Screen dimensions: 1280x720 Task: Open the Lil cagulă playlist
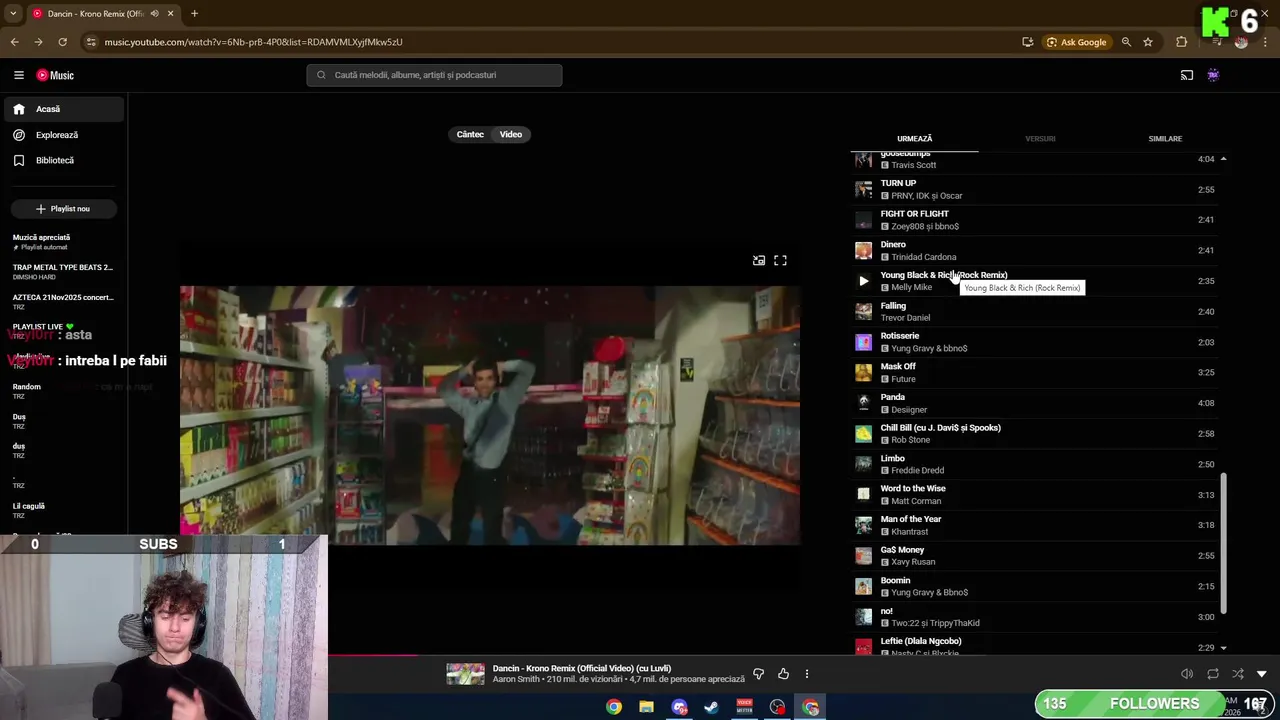(63, 511)
